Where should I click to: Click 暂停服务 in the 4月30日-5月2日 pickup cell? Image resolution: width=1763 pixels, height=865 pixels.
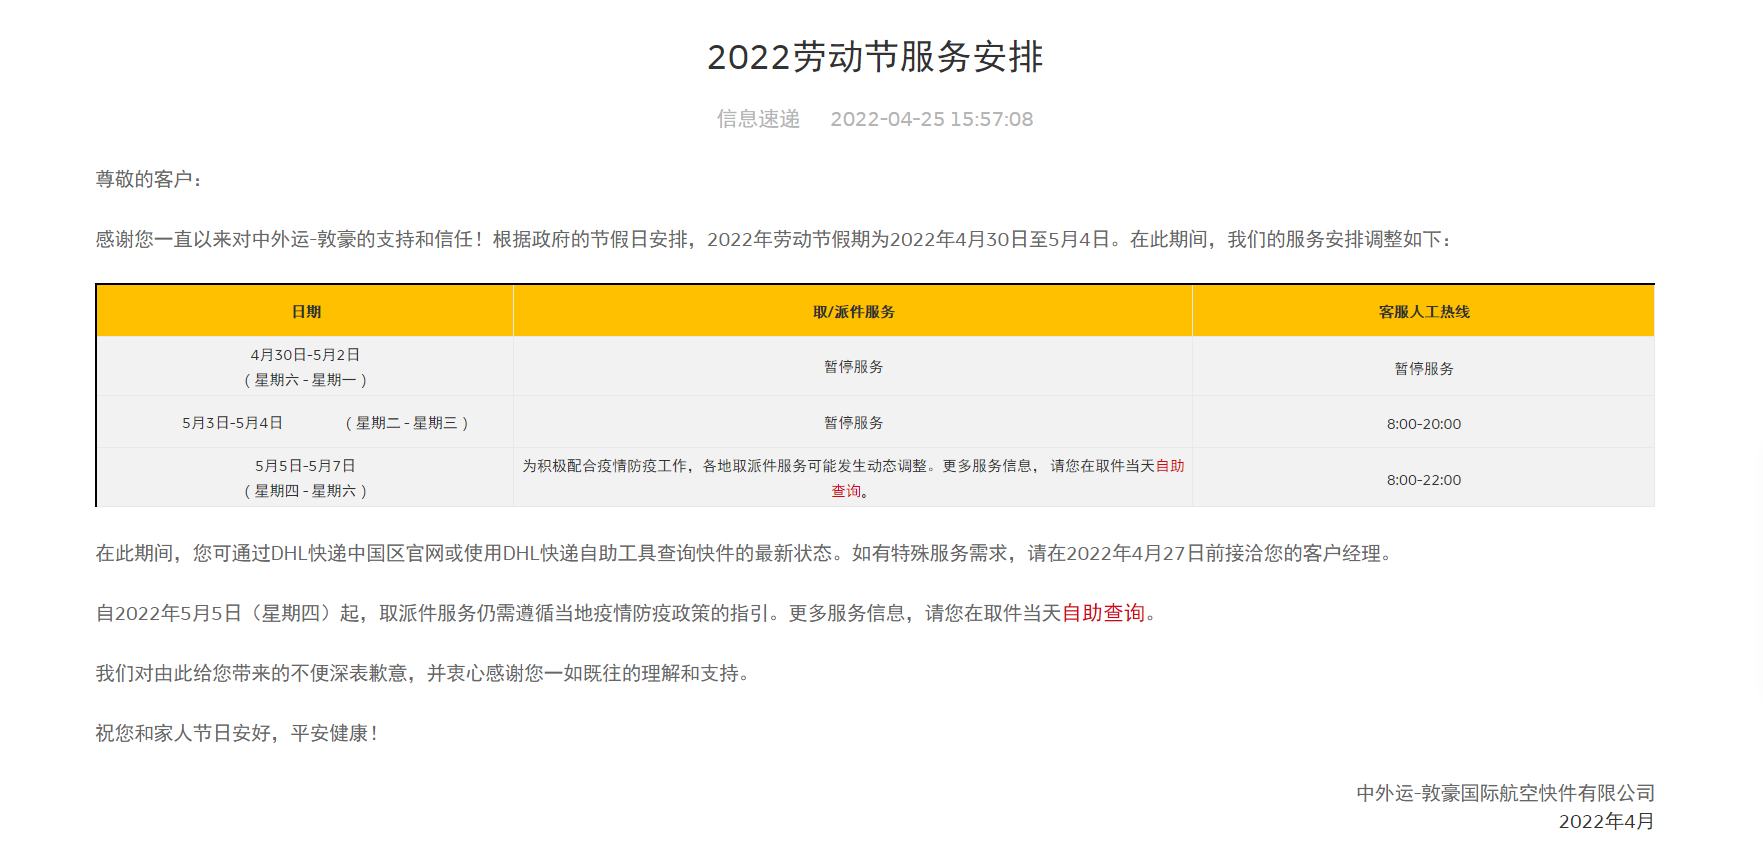[x=854, y=367]
